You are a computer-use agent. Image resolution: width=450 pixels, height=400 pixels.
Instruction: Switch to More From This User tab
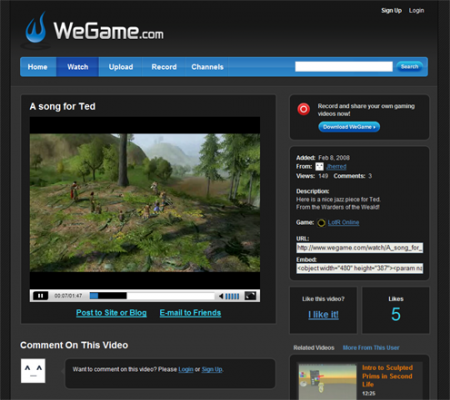371,348
